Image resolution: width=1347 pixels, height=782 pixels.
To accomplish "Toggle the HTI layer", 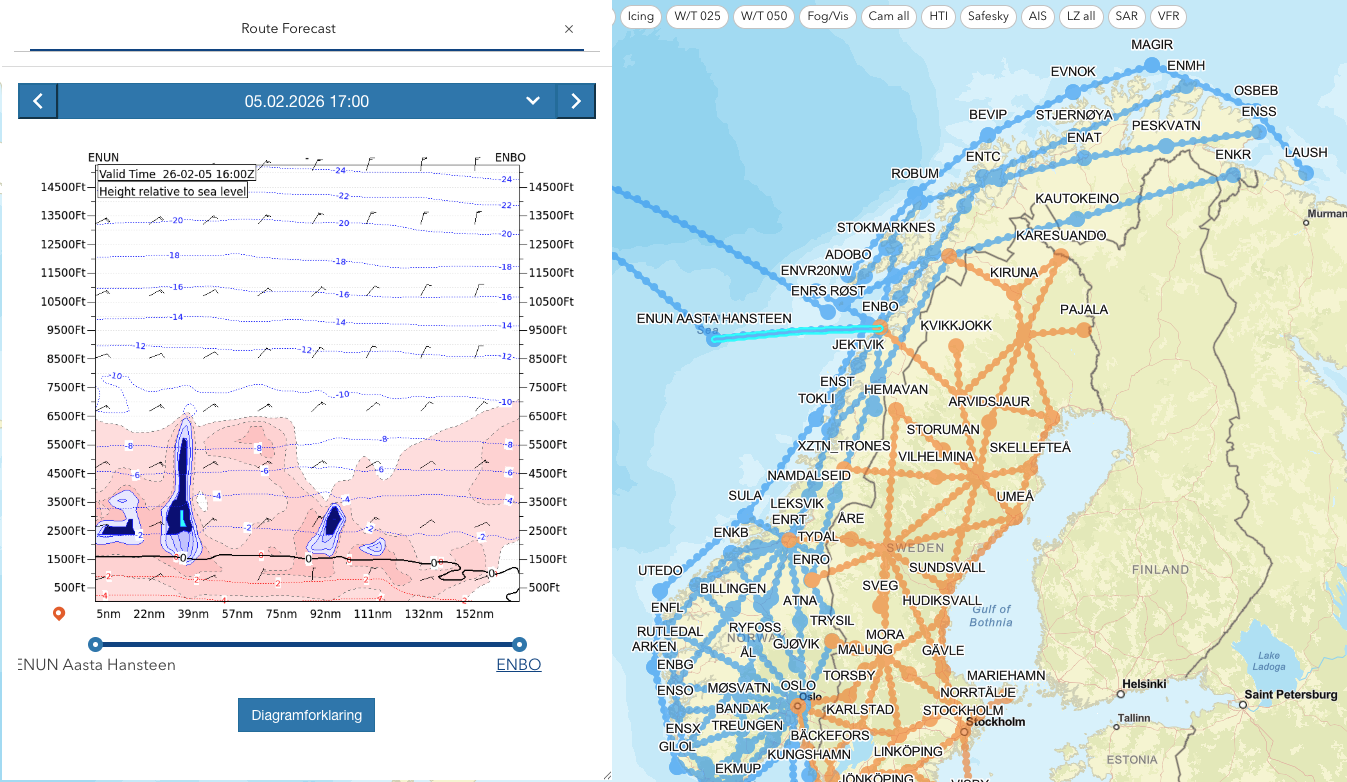I will [938, 16].
